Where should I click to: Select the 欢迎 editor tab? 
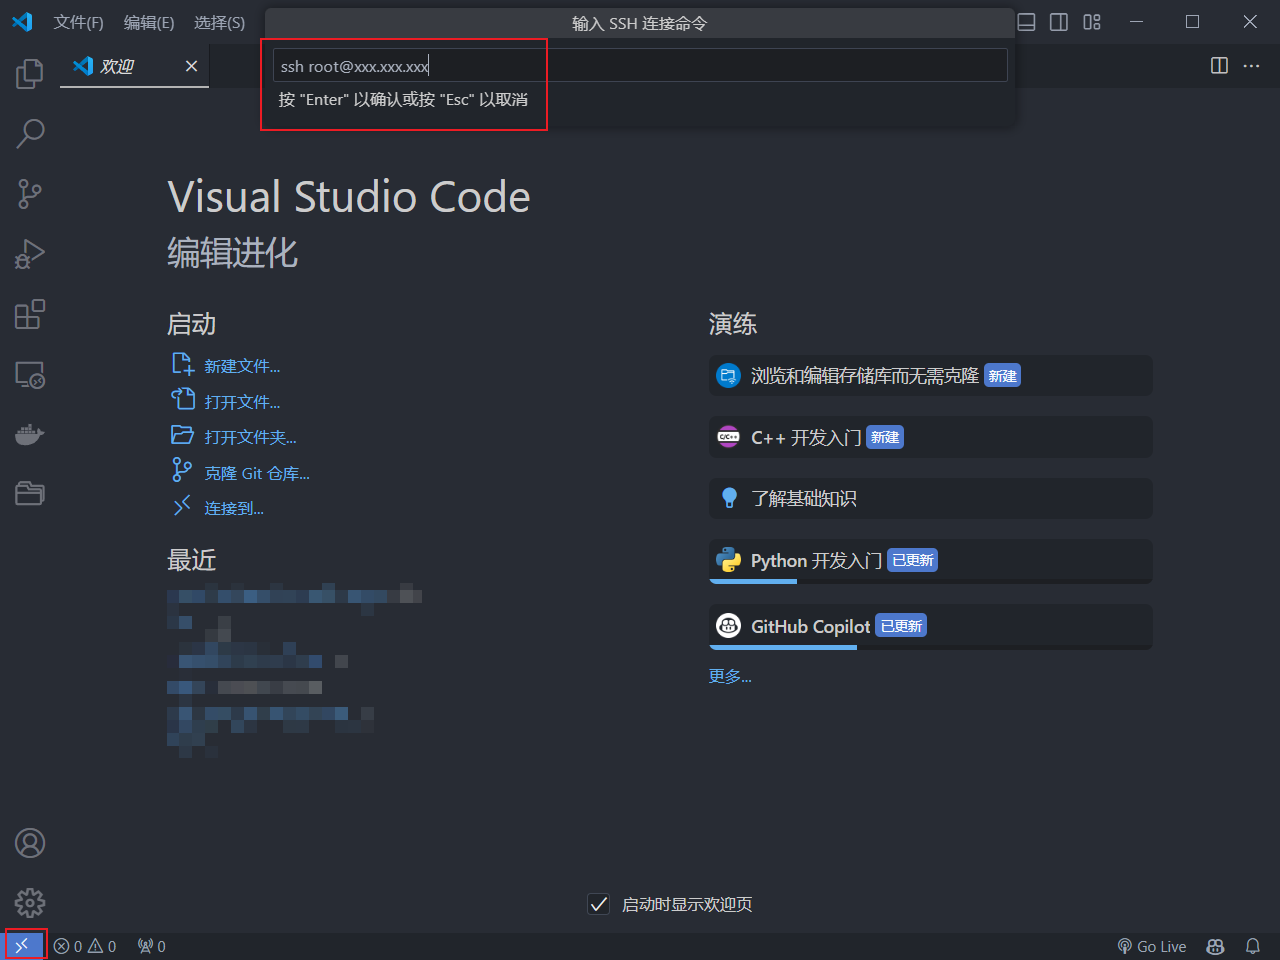[134, 66]
